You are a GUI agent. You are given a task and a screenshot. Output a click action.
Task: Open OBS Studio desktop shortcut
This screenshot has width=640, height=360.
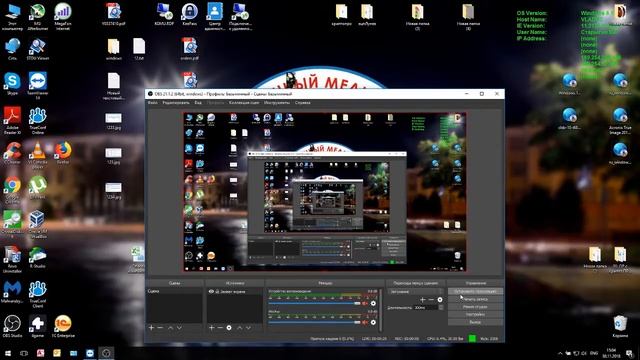[12, 327]
